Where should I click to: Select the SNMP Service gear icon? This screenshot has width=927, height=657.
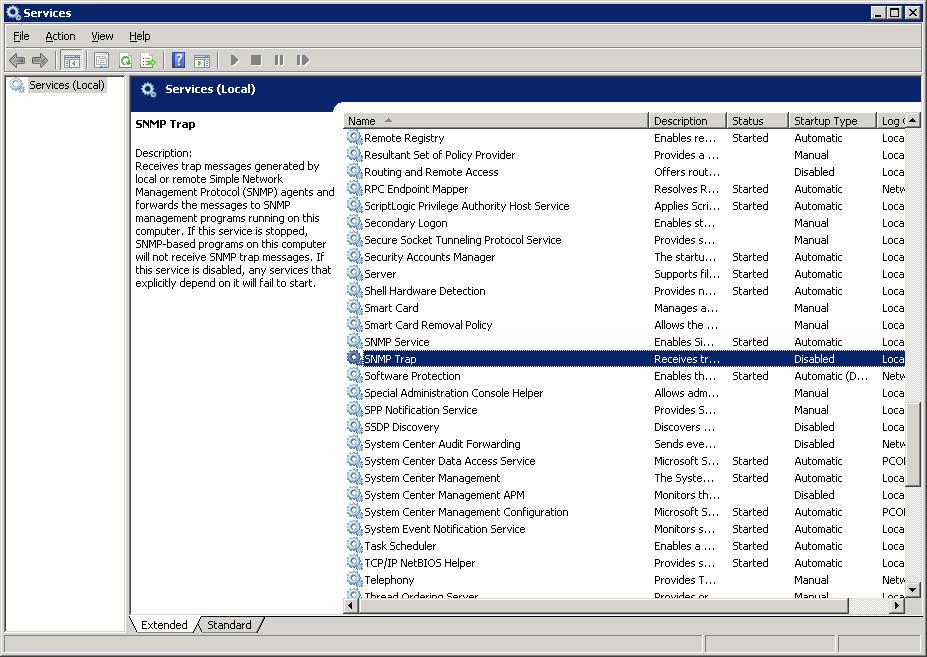tap(354, 342)
